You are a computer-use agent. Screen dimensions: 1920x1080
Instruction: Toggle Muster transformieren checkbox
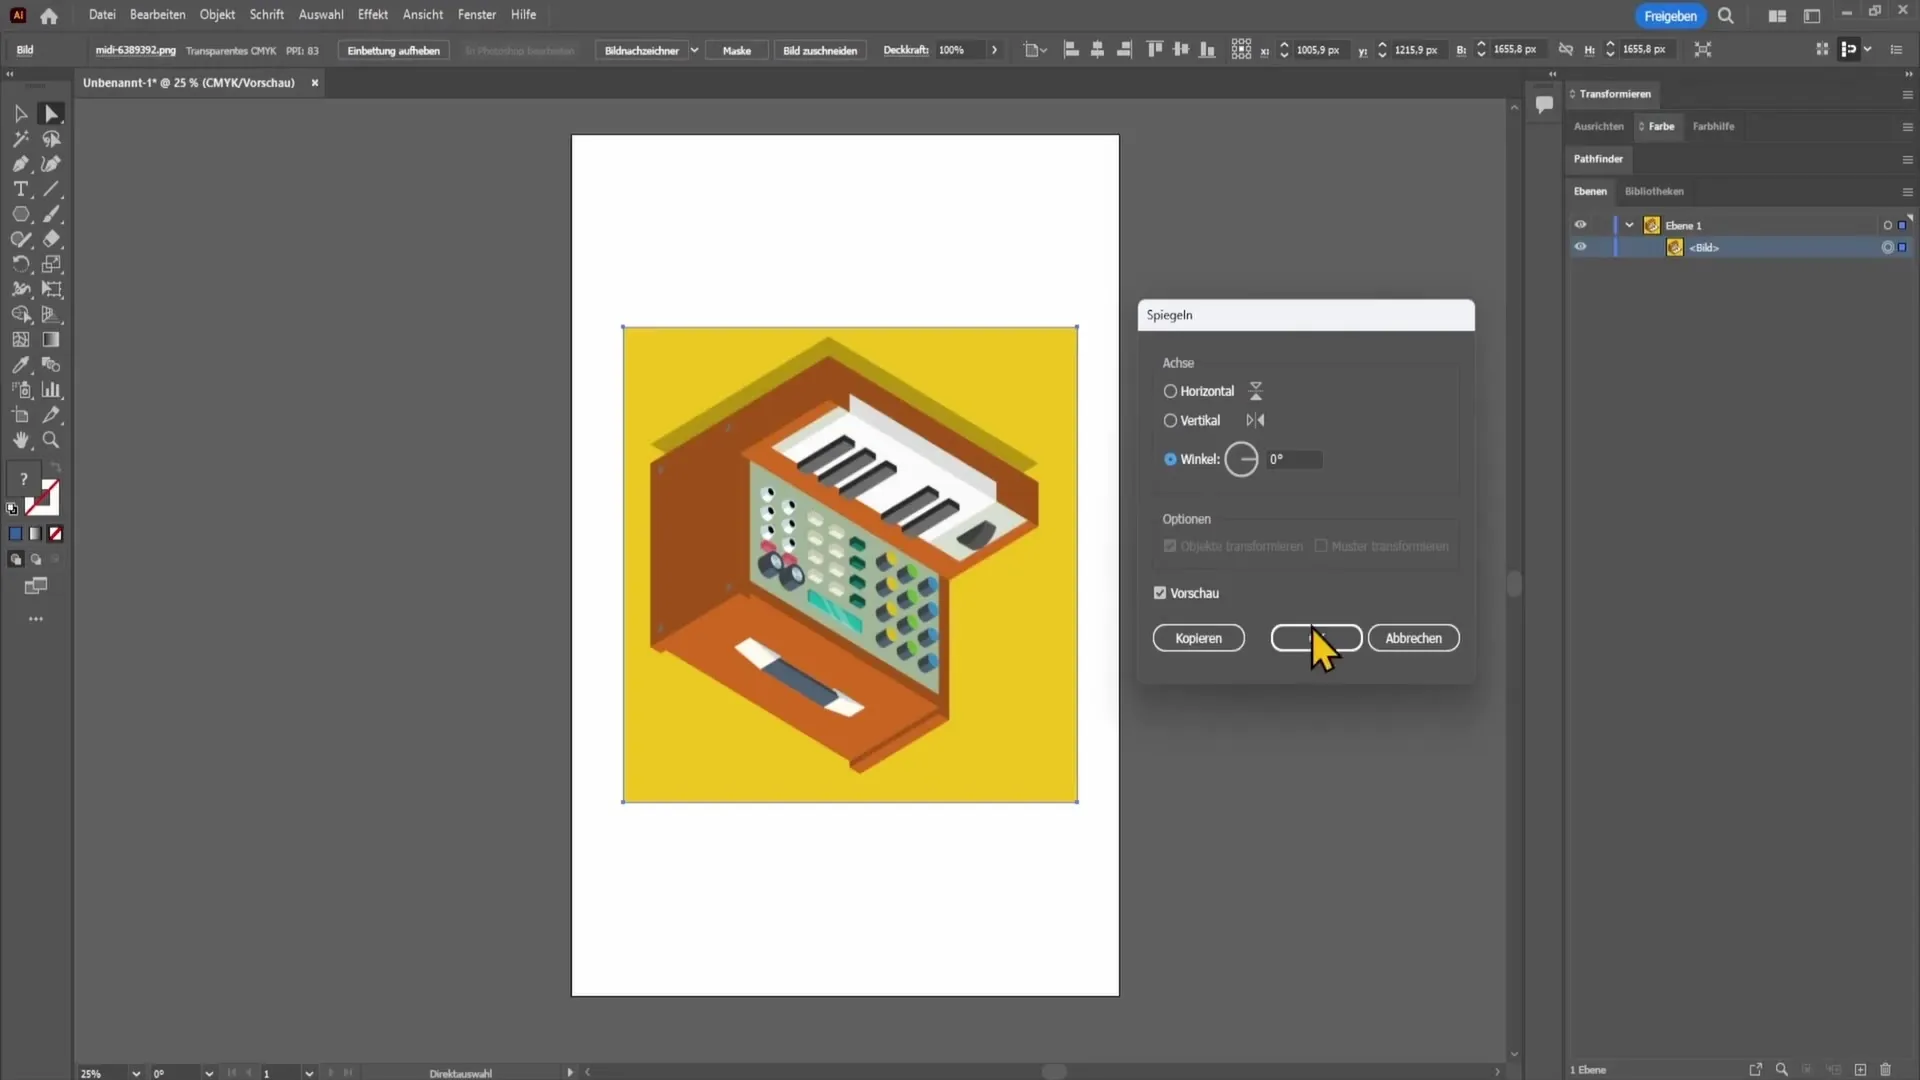[x=1321, y=546]
